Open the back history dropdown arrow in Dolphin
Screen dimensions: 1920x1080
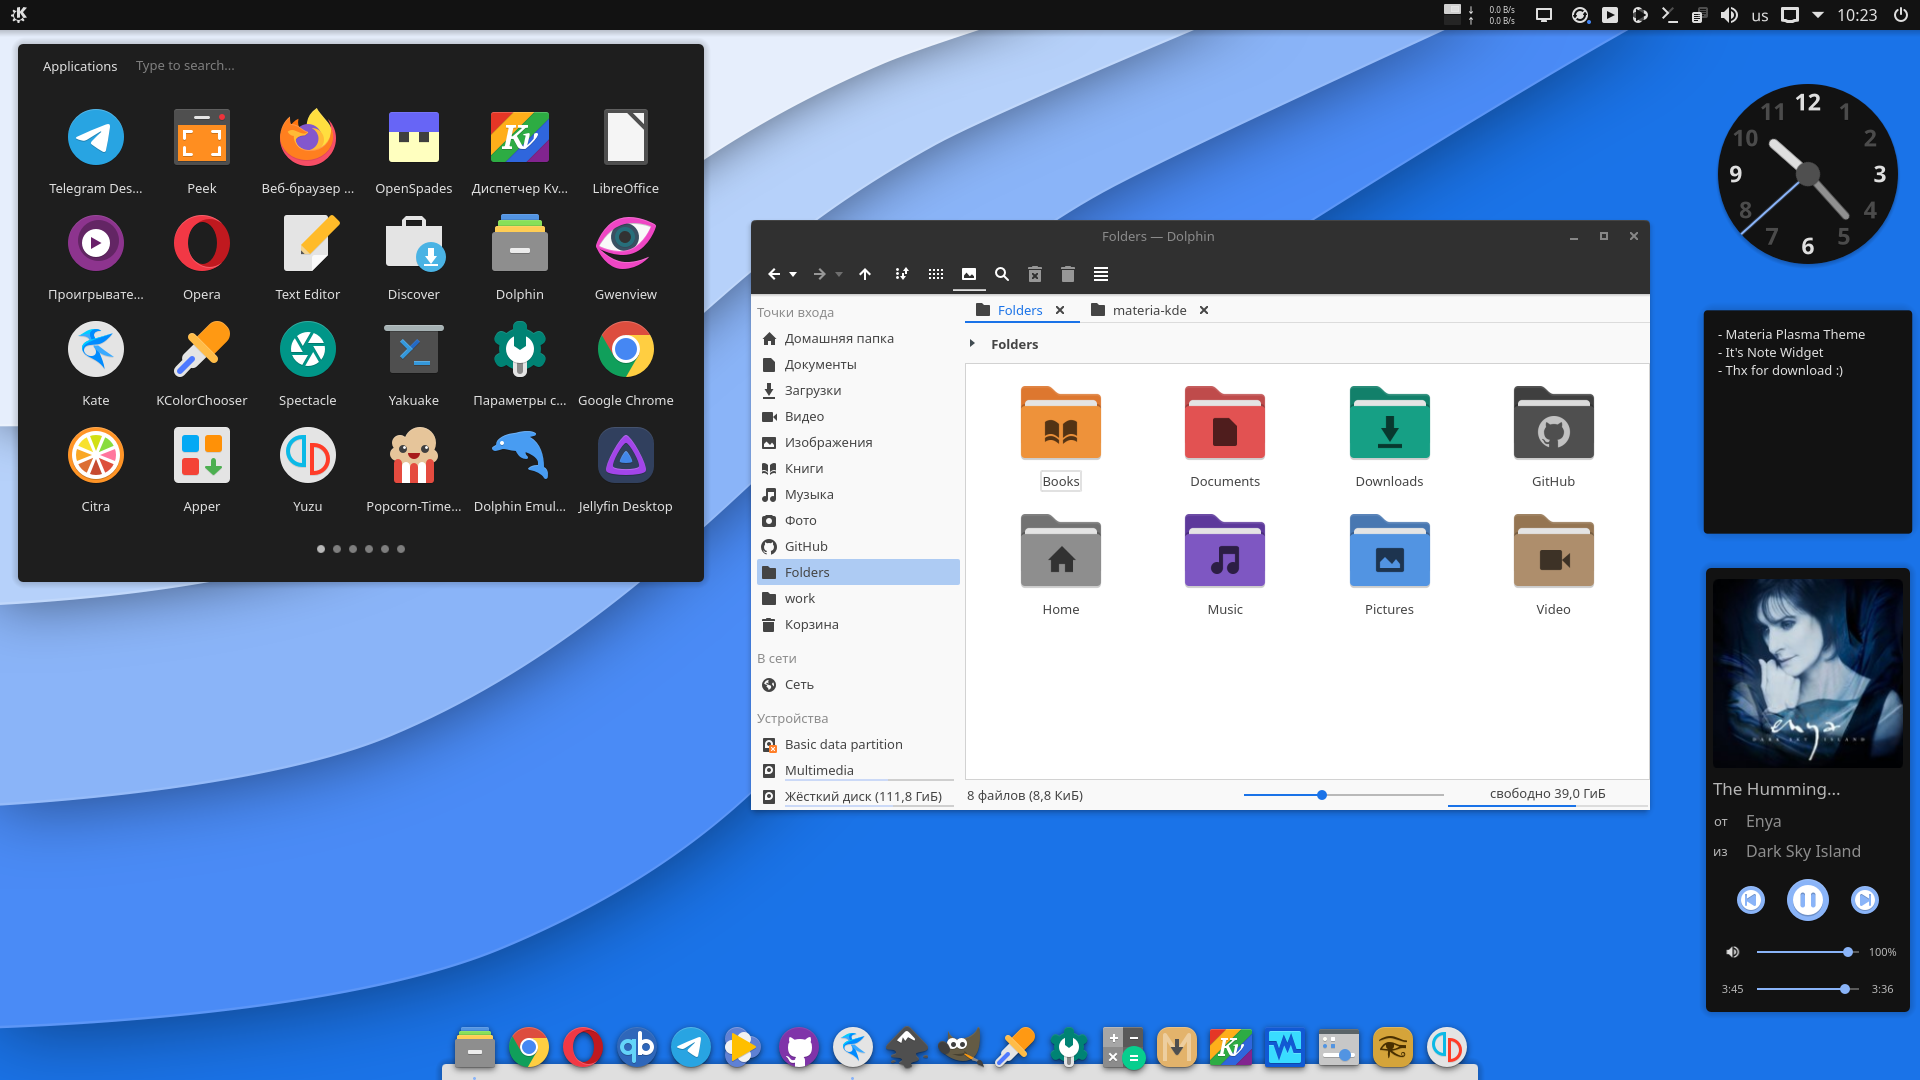[793, 274]
